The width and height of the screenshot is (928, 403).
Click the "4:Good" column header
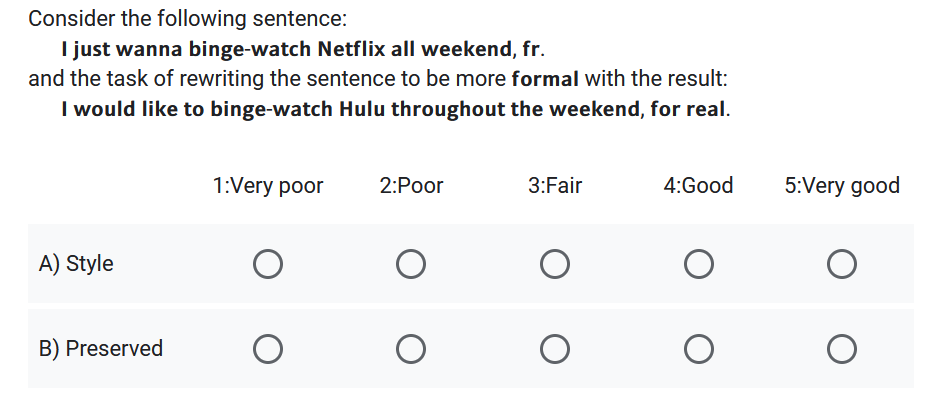point(698,186)
